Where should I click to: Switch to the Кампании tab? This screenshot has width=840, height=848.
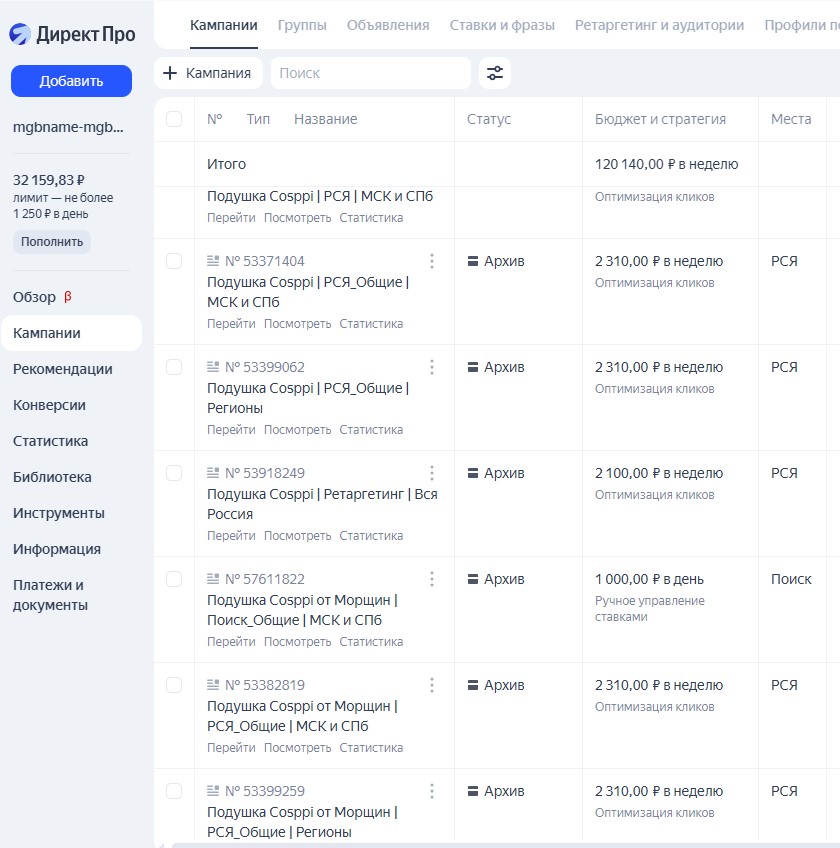(x=224, y=25)
